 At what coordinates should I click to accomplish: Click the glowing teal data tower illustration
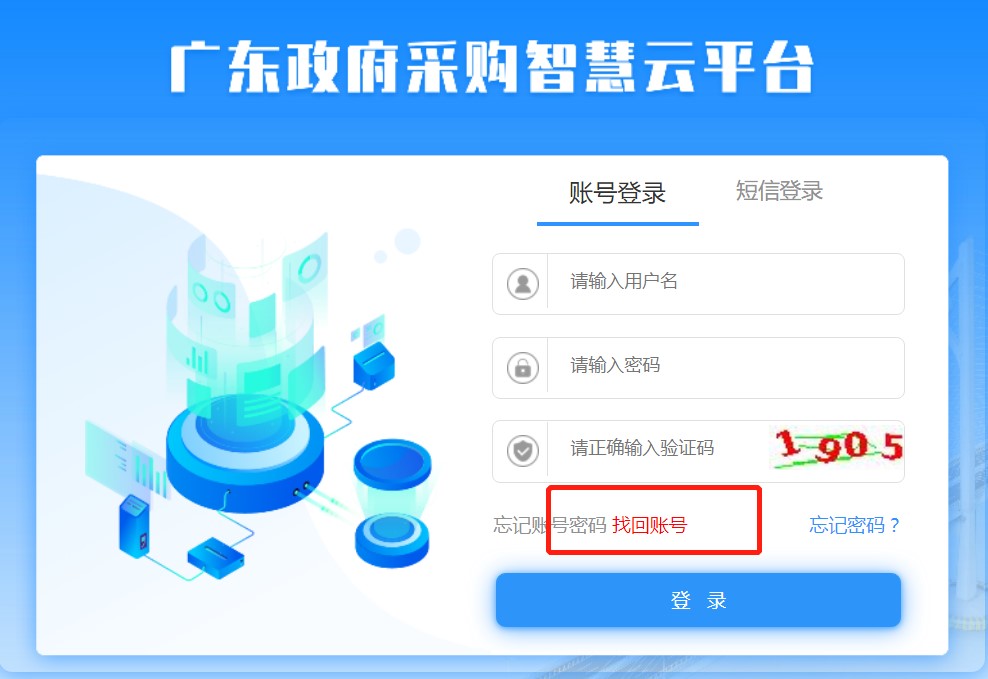[x=247, y=328]
